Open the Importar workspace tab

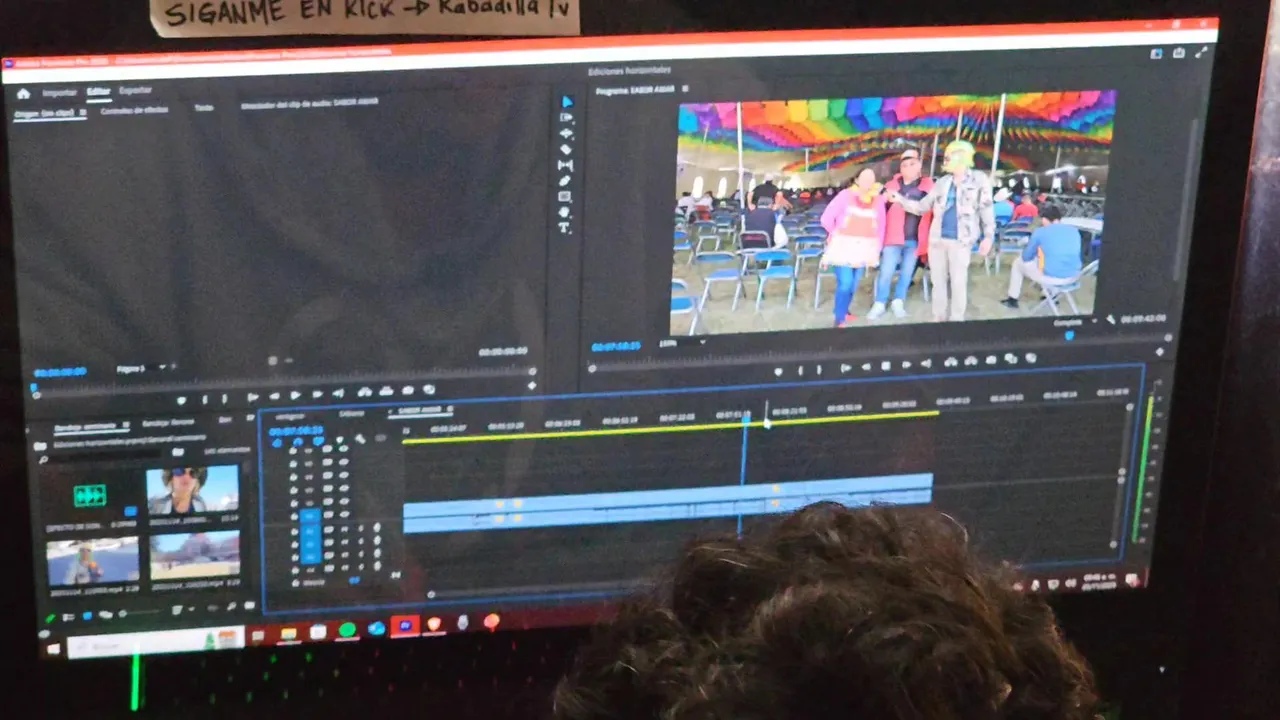coord(59,93)
